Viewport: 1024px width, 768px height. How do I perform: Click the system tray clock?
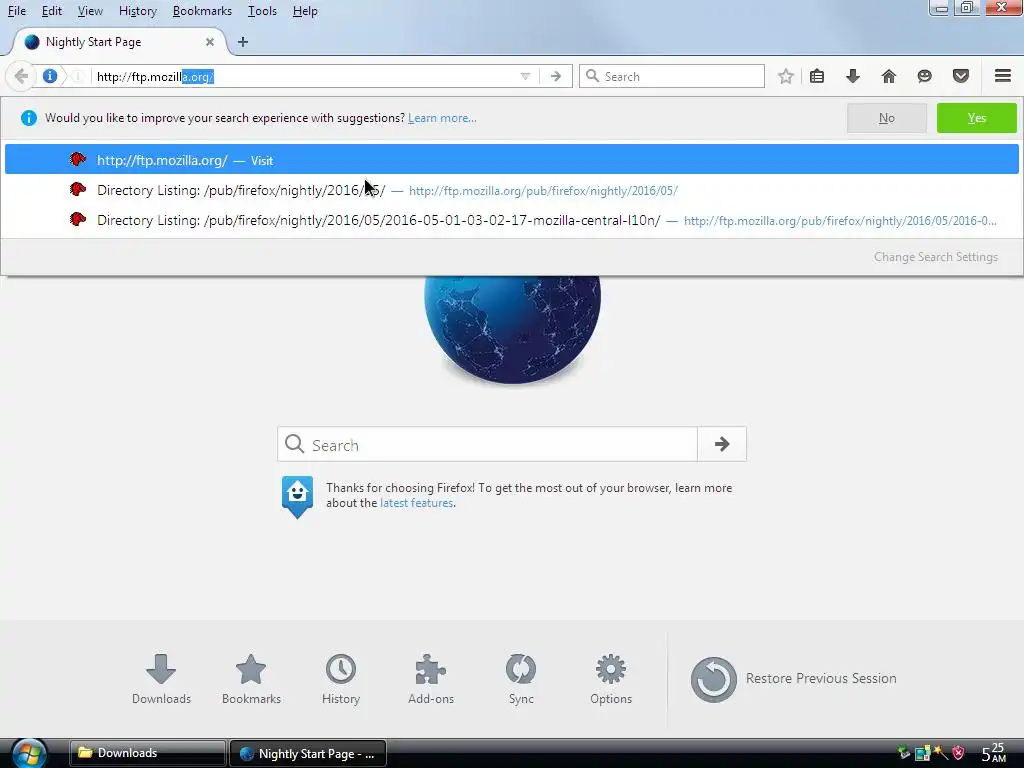click(x=994, y=753)
